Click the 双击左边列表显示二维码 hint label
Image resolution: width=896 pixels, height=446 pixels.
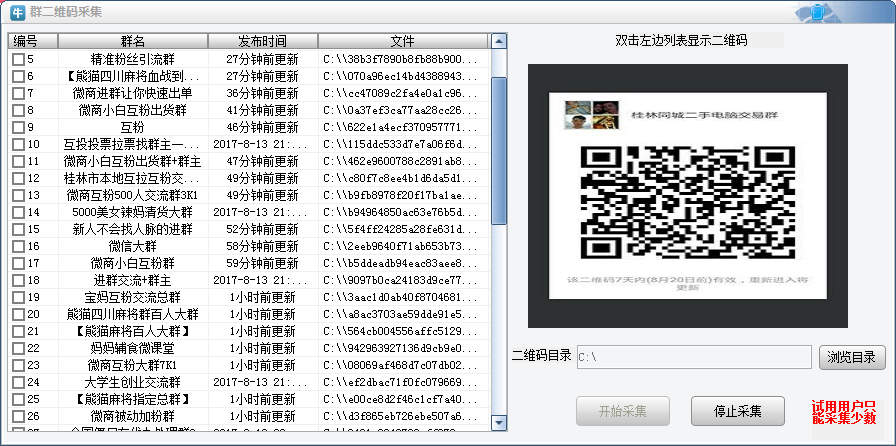[x=681, y=41]
